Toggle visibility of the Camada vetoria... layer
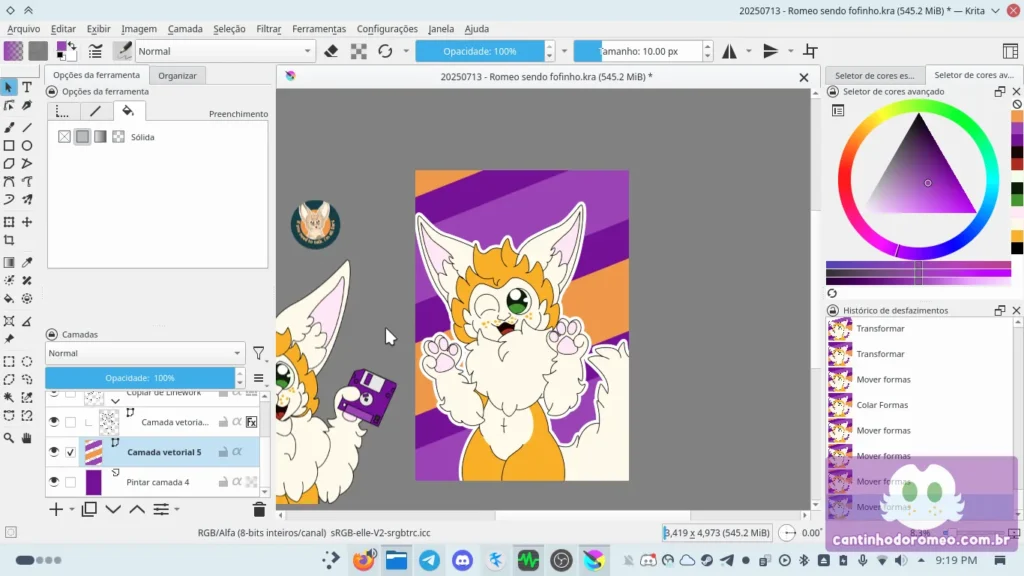The image size is (1024, 576). point(54,422)
